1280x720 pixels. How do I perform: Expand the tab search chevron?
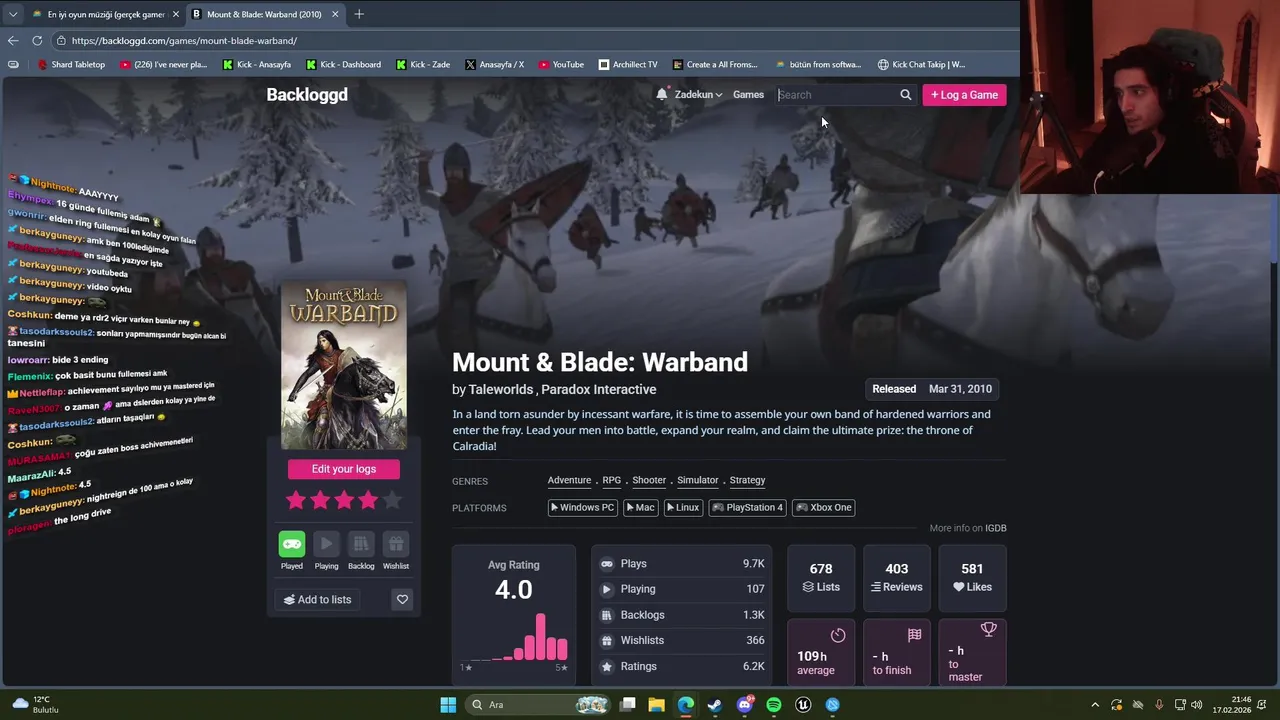(x=13, y=14)
